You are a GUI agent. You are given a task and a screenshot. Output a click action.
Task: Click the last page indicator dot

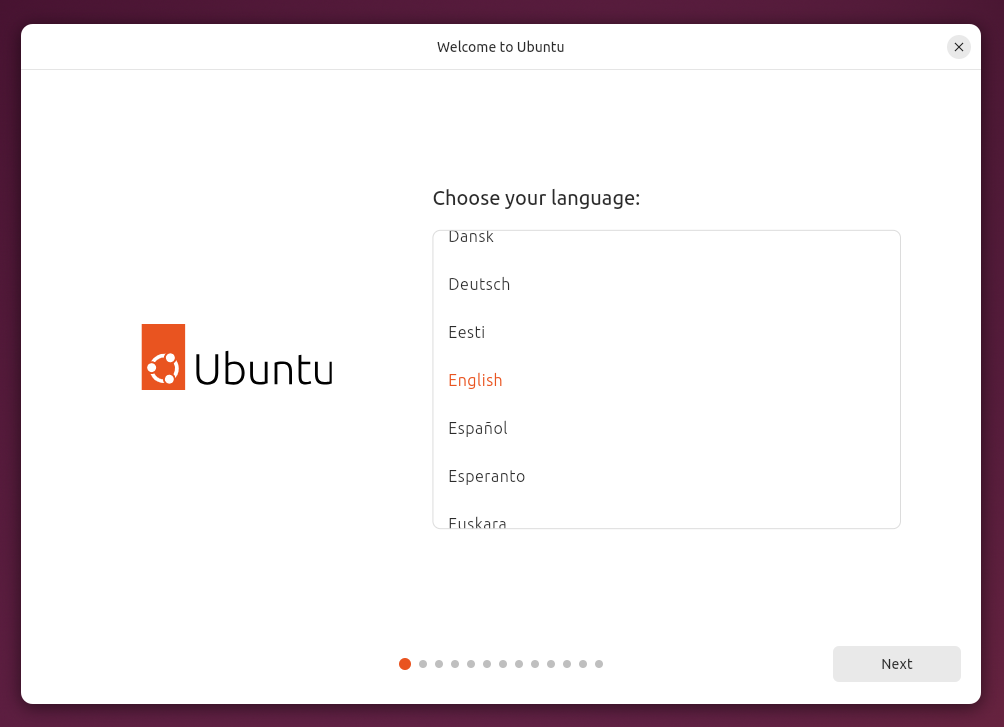598,663
